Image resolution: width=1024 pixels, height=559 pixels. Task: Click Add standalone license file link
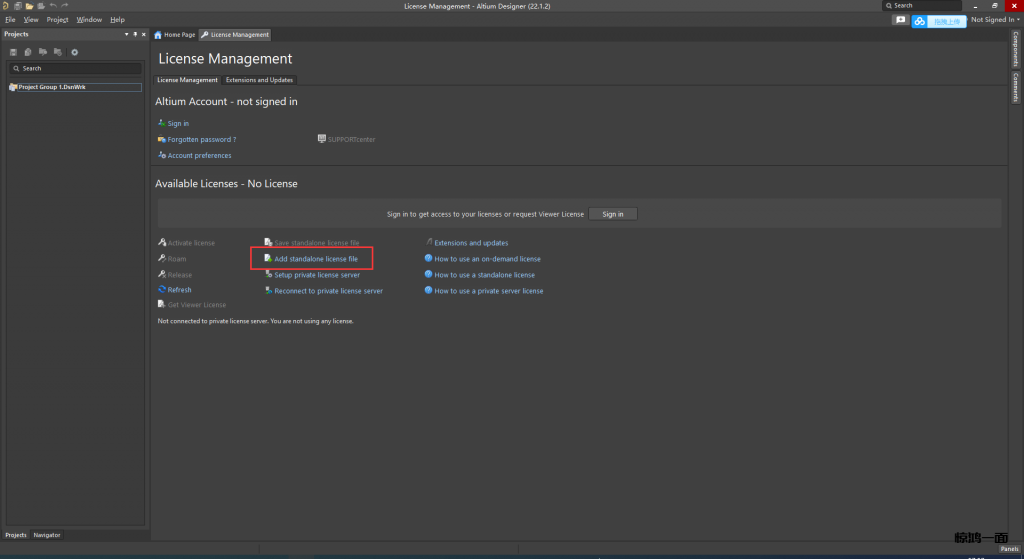point(315,259)
